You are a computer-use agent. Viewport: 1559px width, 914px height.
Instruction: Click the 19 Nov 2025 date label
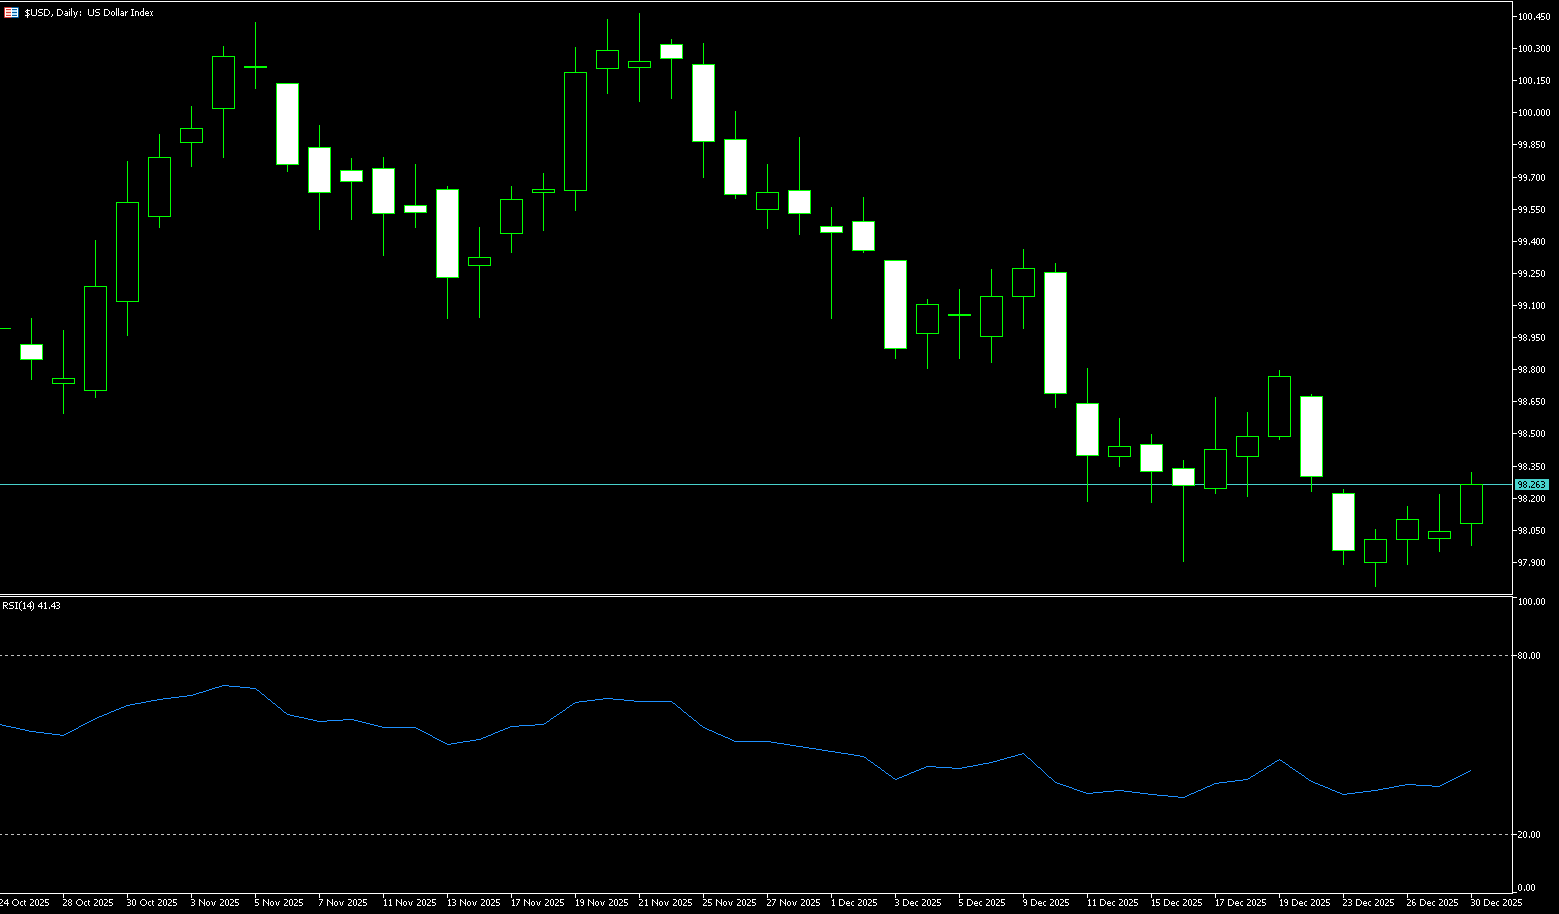tap(604, 903)
